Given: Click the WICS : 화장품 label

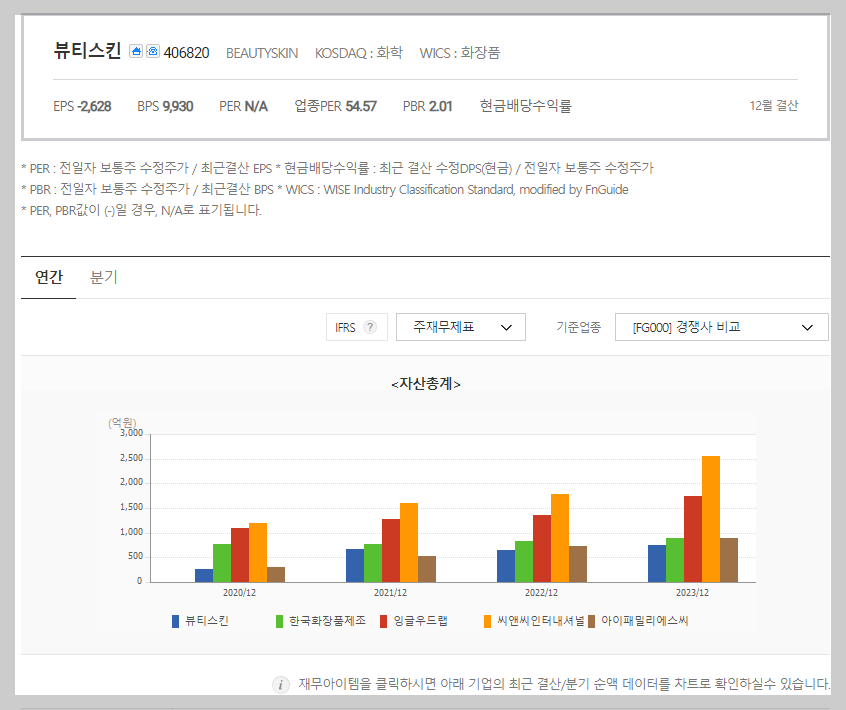Looking at the screenshot, I should [460, 53].
